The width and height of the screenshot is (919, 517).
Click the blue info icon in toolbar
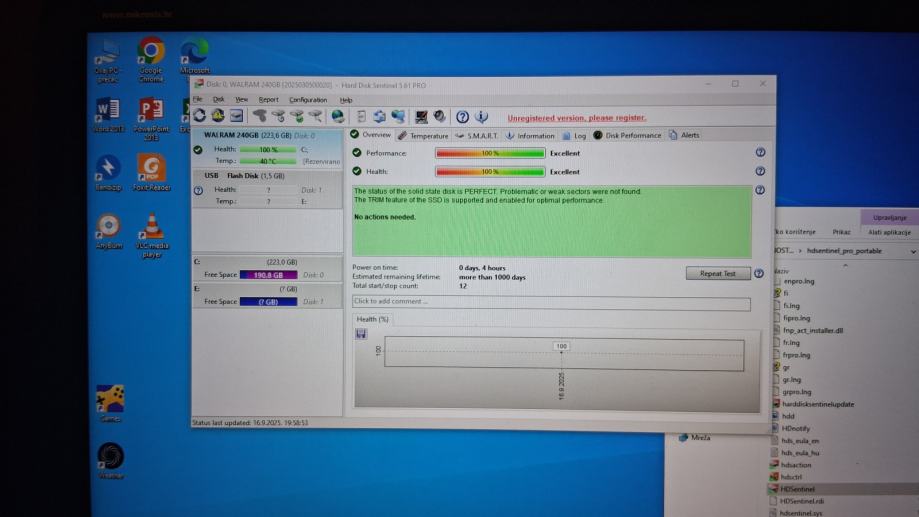coord(481,117)
